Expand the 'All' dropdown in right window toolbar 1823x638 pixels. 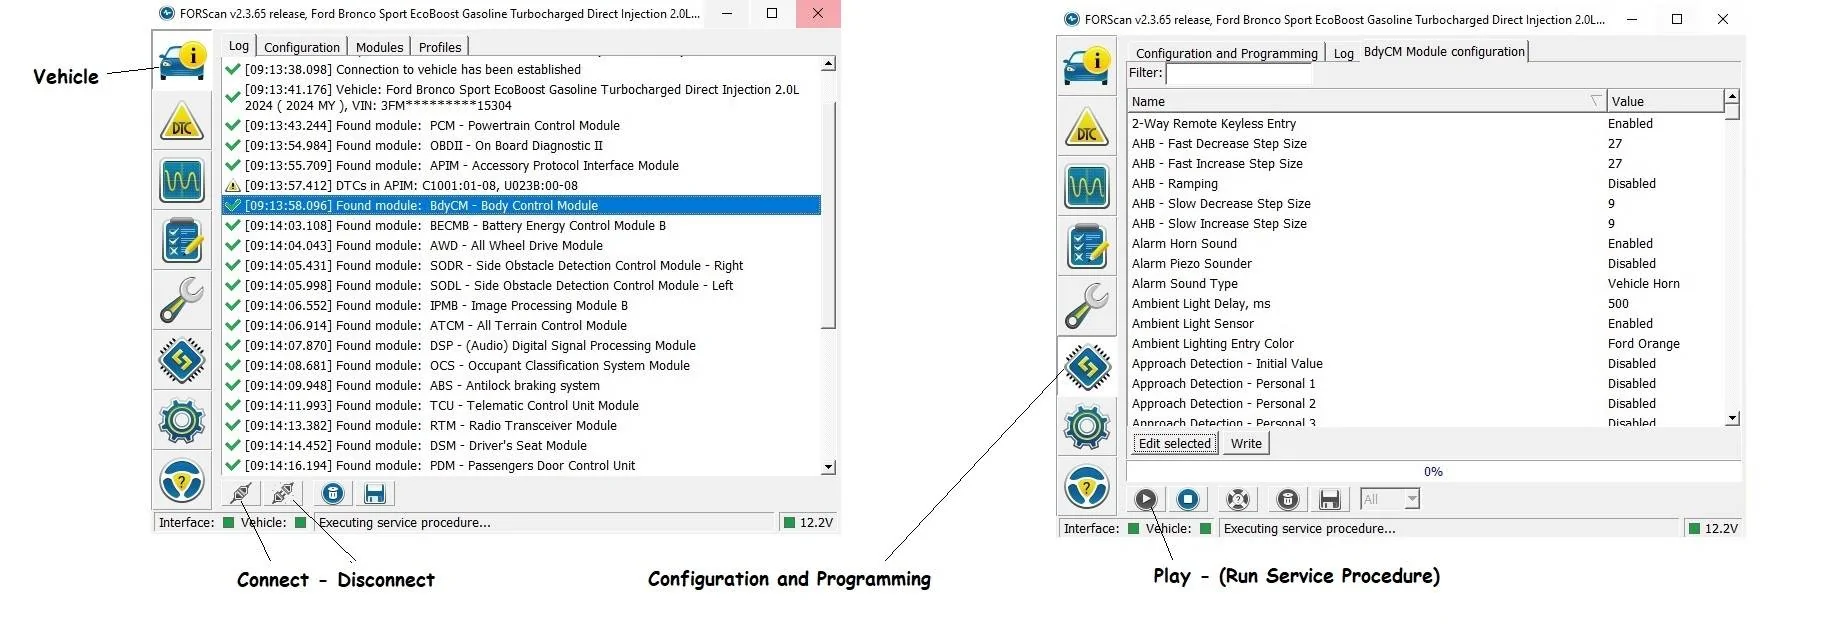click(x=1411, y=499)
